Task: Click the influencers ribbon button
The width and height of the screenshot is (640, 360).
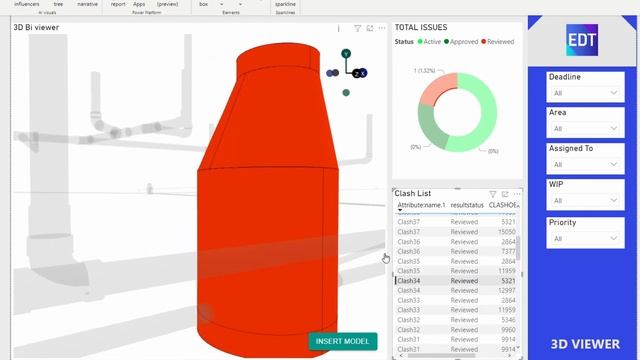Action: (27, 4)
